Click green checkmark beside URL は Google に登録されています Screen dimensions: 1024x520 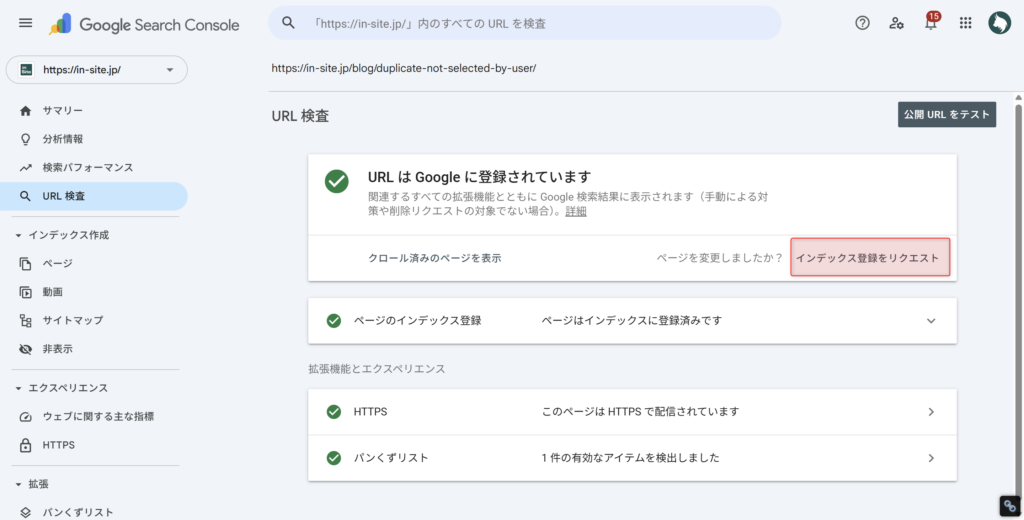336,181
